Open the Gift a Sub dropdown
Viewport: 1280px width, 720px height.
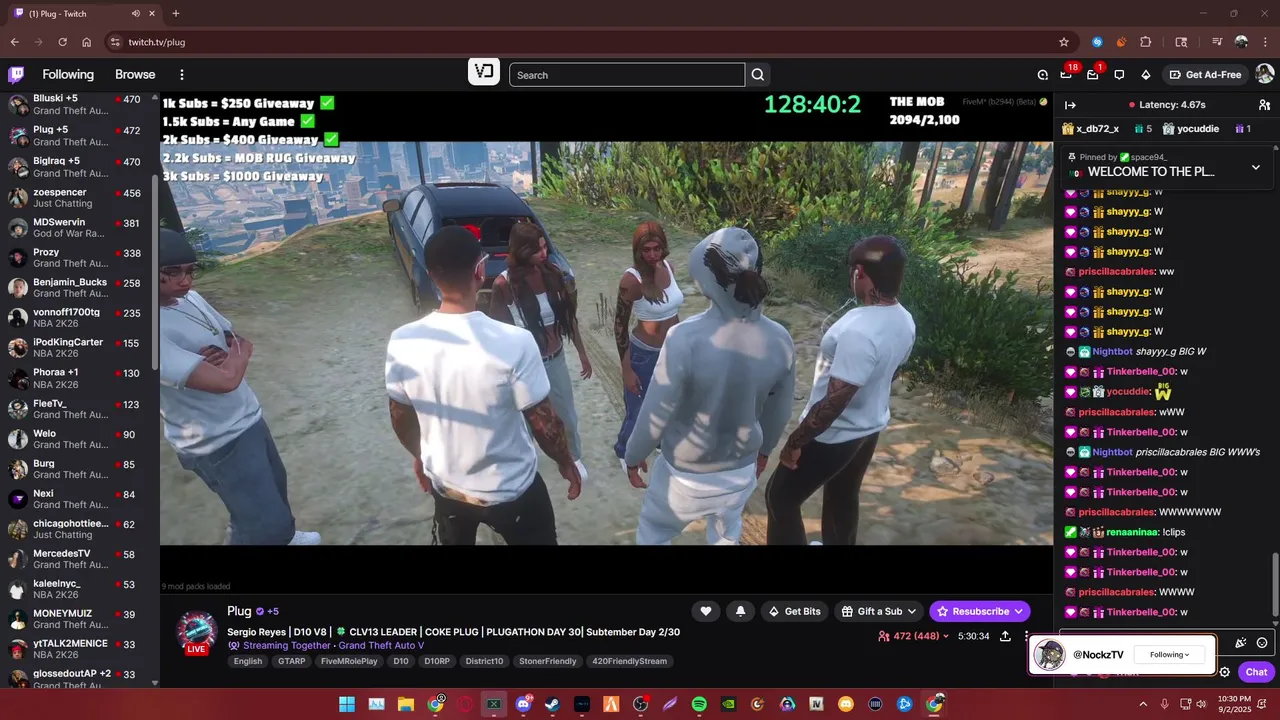point(878,611)
